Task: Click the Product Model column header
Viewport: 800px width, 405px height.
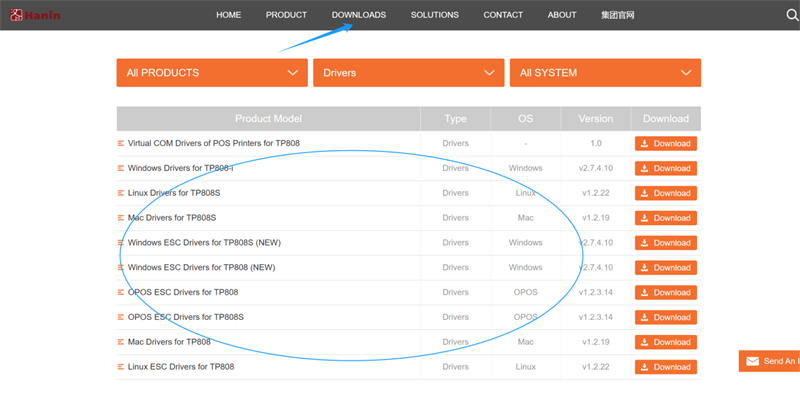Action: point(268,119)
